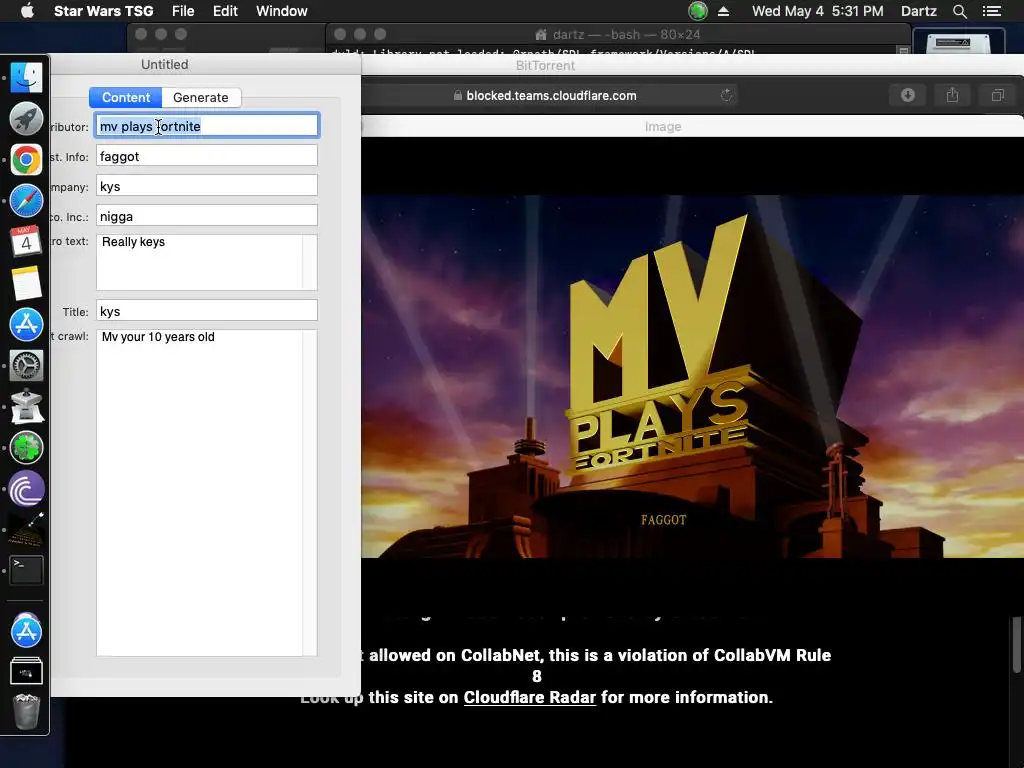Click the crawl text area 'Mv your 10 years old'
The image size is (1024, 768).
pyautogui.click(x=207, y=492)
